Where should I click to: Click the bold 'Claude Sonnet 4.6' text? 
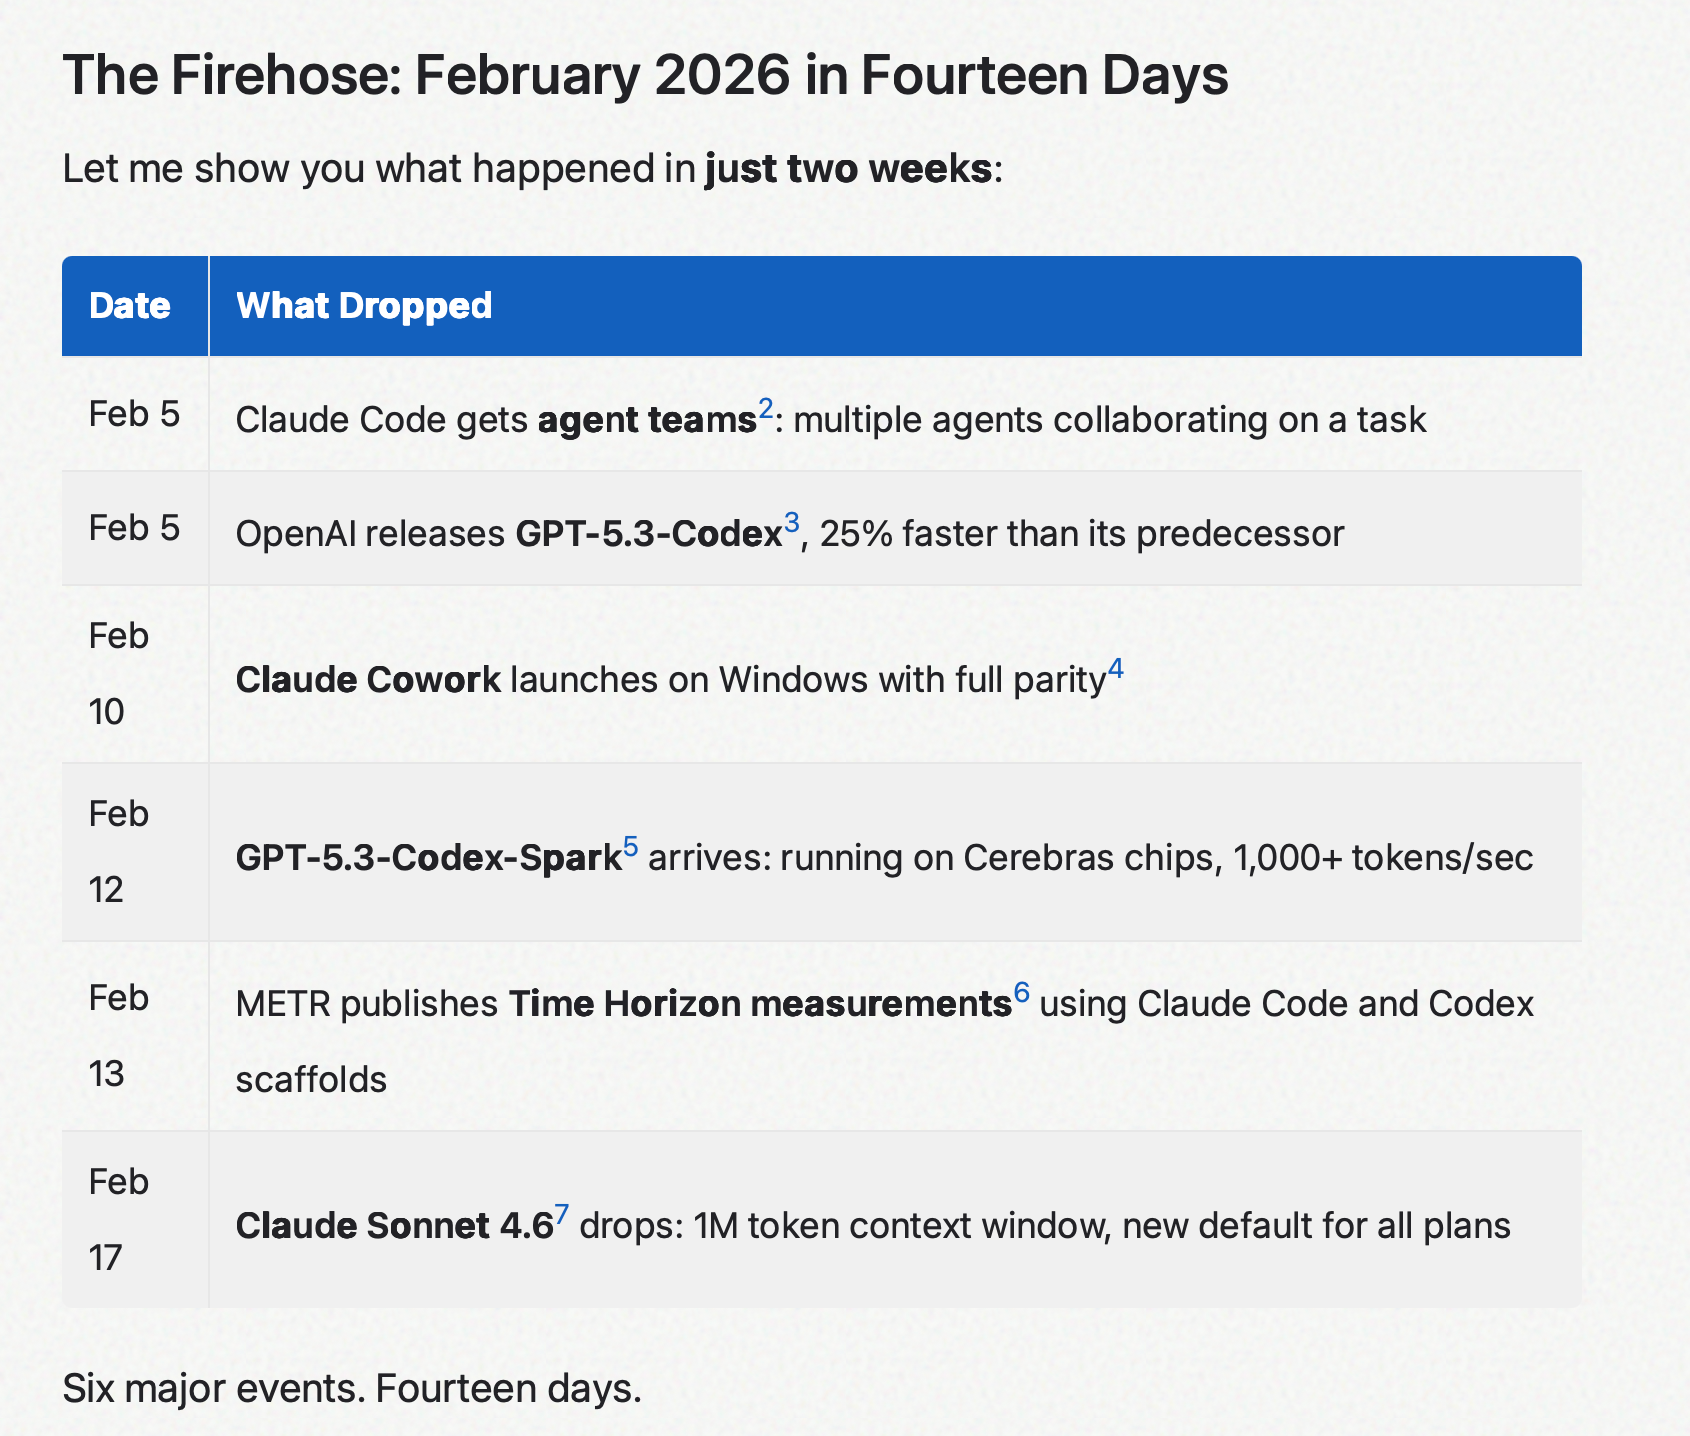[x=394, y=1226]
